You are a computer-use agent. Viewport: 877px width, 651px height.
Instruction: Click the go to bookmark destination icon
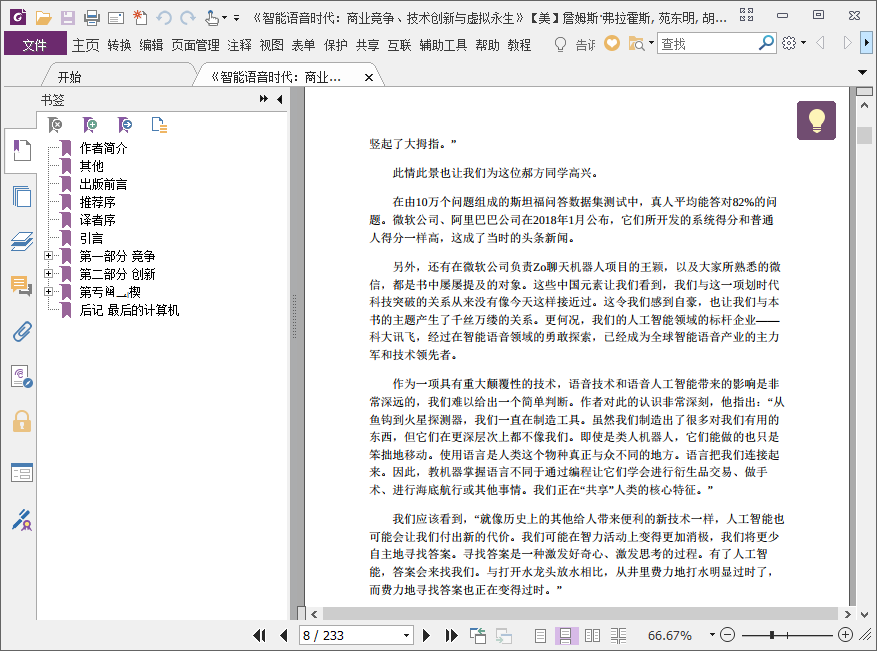point(125,125)
